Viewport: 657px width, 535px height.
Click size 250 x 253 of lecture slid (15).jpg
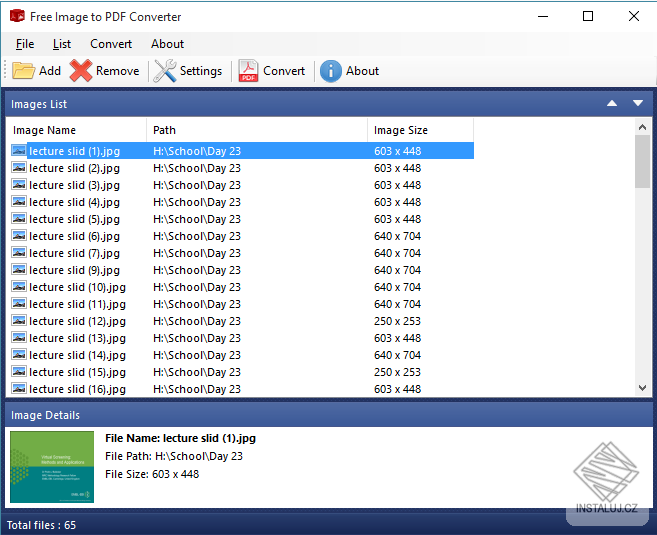[397, 372]
